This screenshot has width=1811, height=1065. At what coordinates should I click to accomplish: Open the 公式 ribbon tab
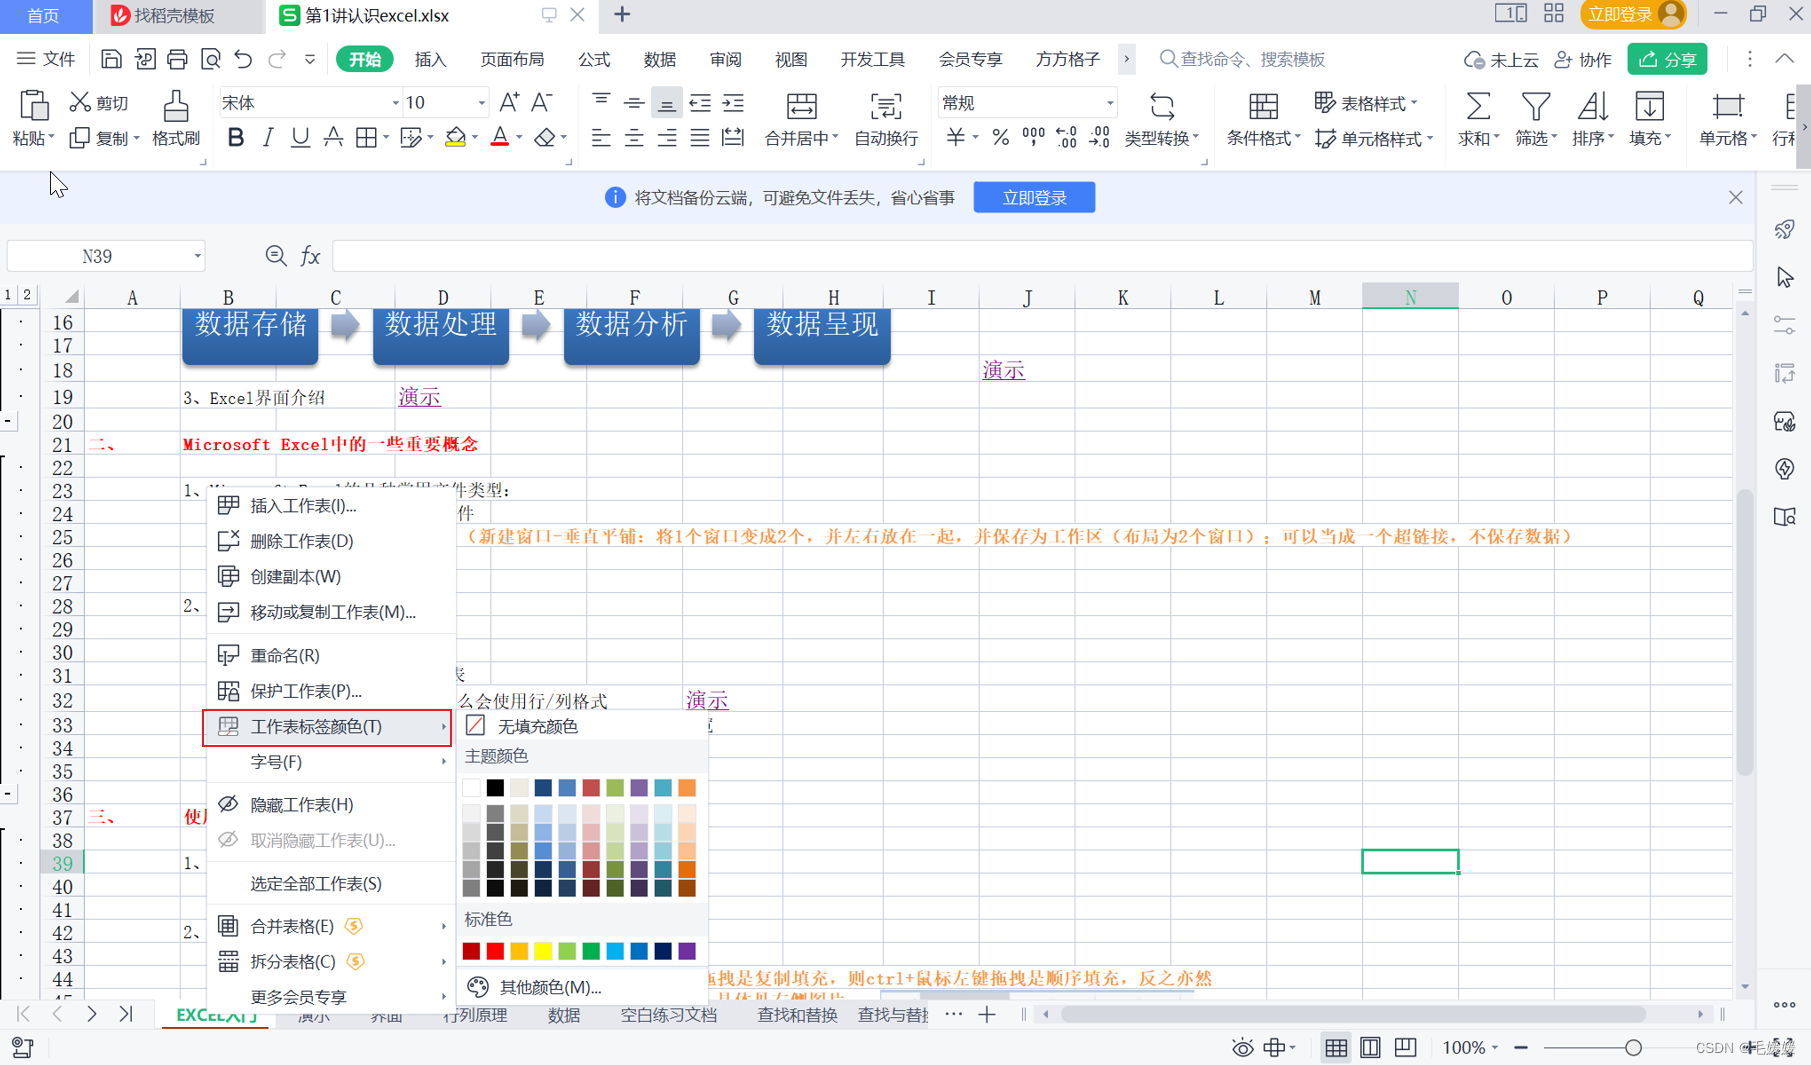click(594, 59)
